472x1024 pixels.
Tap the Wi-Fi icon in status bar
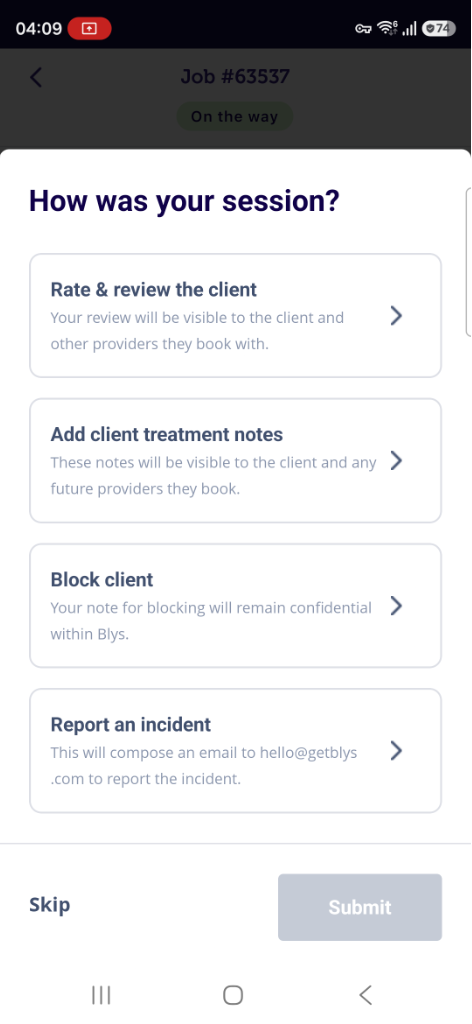[x=388, y=28]
